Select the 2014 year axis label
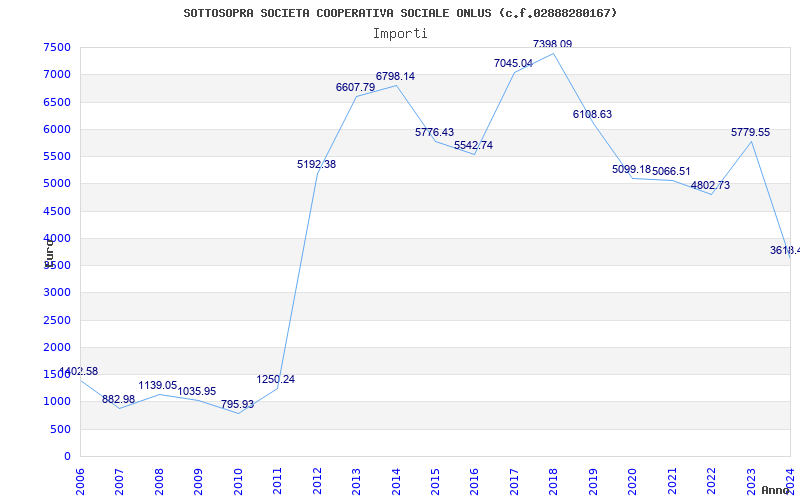800x500 pixels. pyautogui.click(x=396, y=483)
